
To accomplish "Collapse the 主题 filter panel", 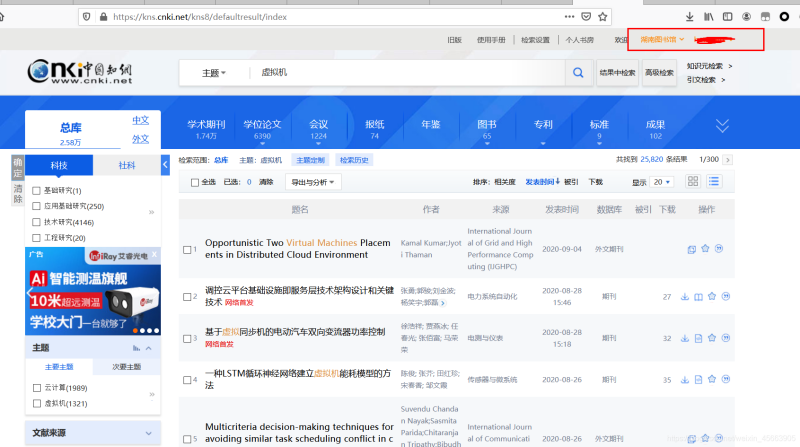I will click(148, 348).
